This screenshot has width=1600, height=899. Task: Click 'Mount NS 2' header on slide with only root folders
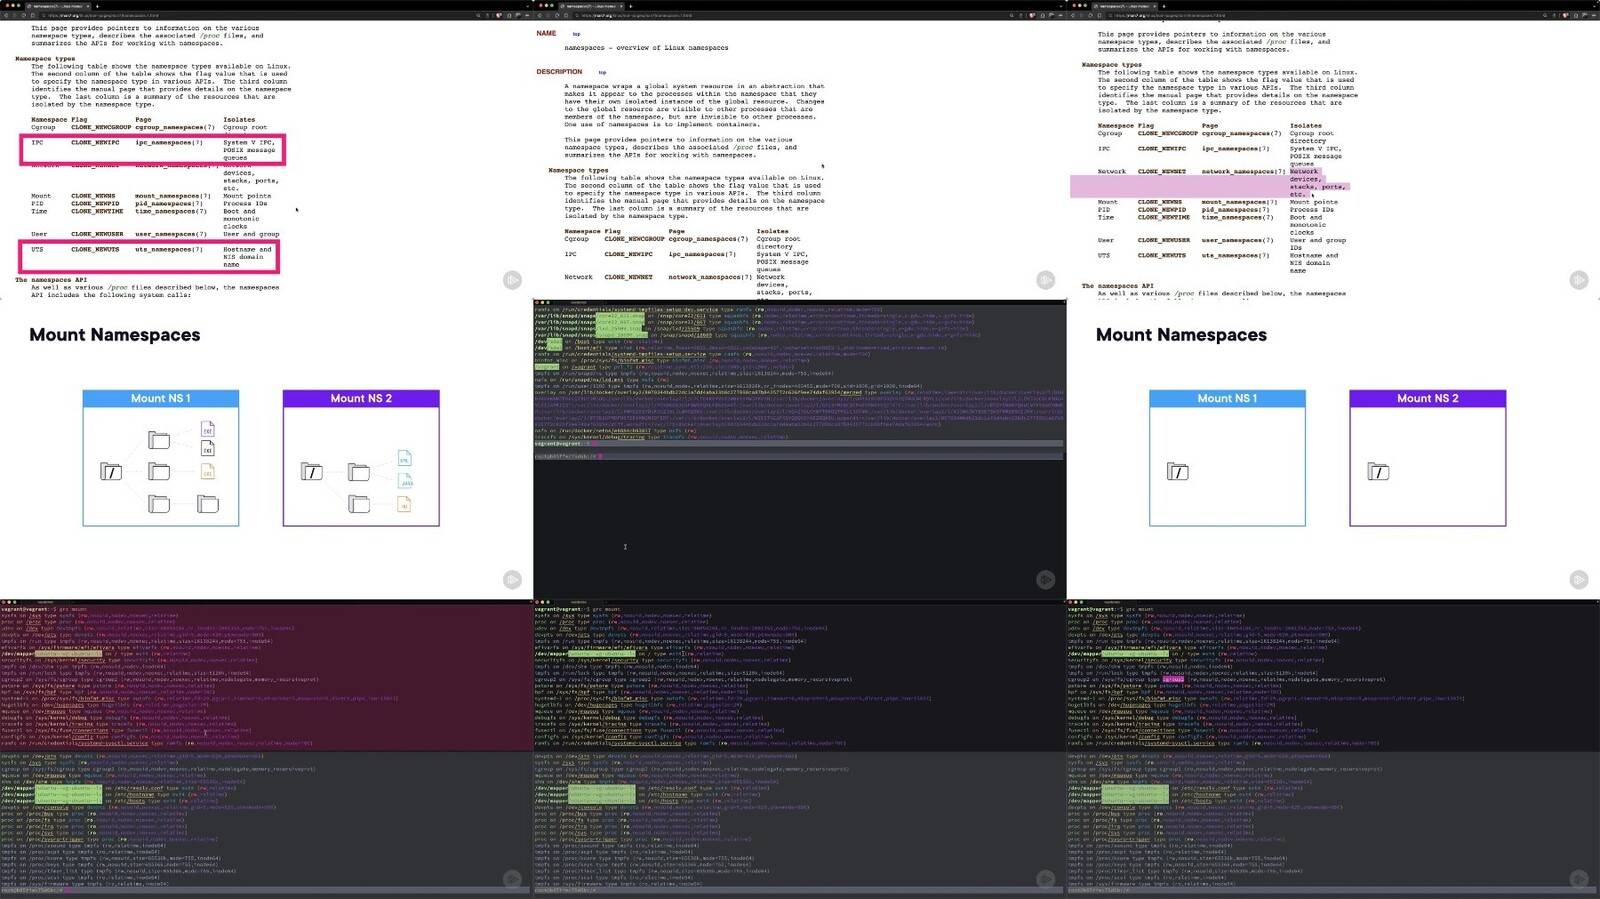pyautogui.click(x=1428, y=398)
